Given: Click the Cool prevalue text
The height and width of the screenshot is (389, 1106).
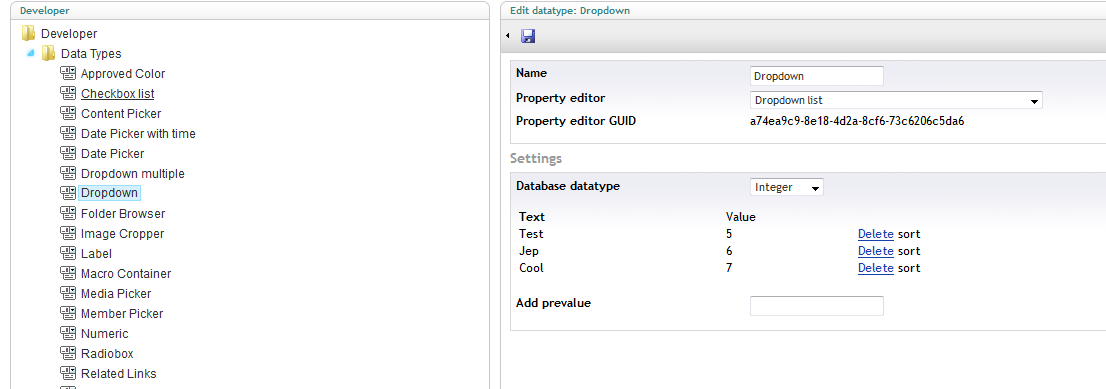Looking at the screenshot, I should 531,268.
